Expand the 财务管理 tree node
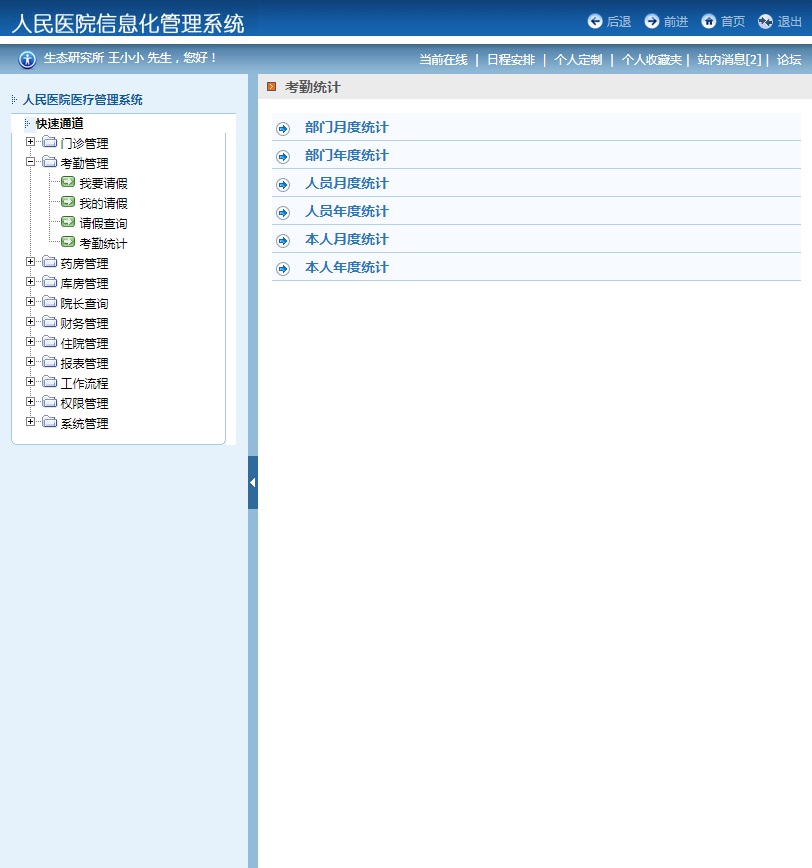Image resolution: width=812 pixels, height=868 pixels. (x=31, y=322)
